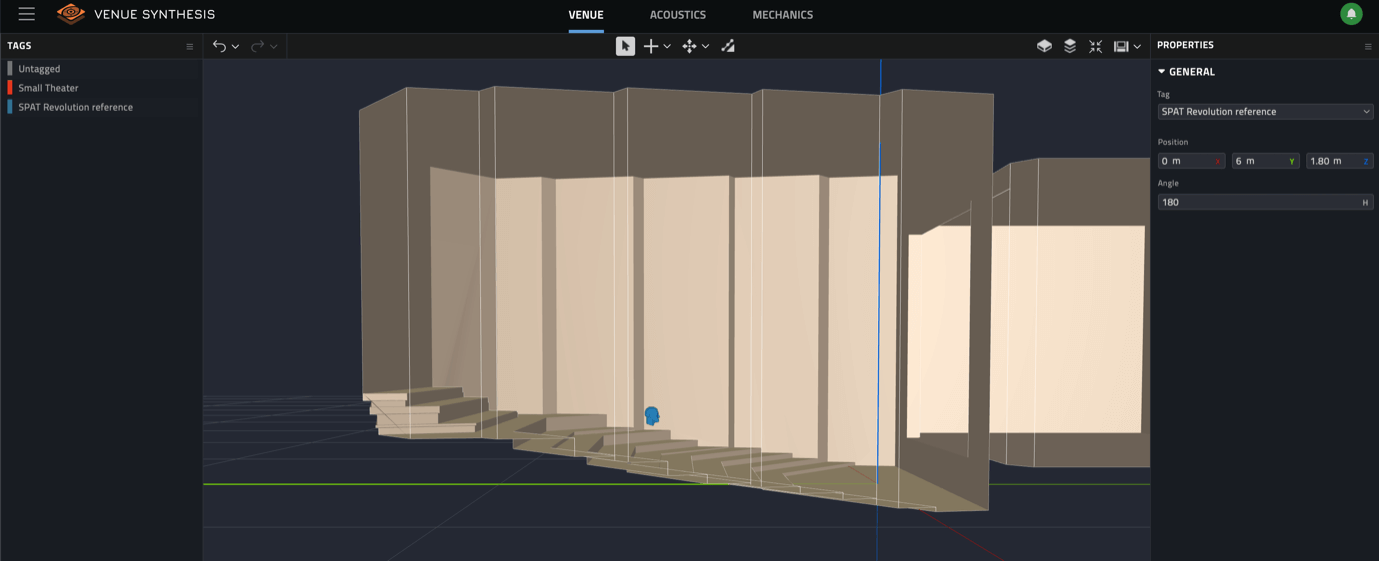The image size is (1384, 565).
Task: Open the Tag dropdown in Properties
Action: tap(1265, 112)
